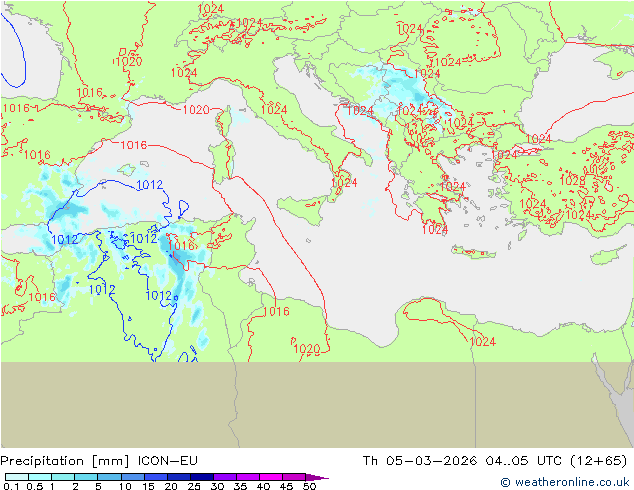
Task: Click the '1024' label on the Egyptian coast
Action: click(482, 342)
